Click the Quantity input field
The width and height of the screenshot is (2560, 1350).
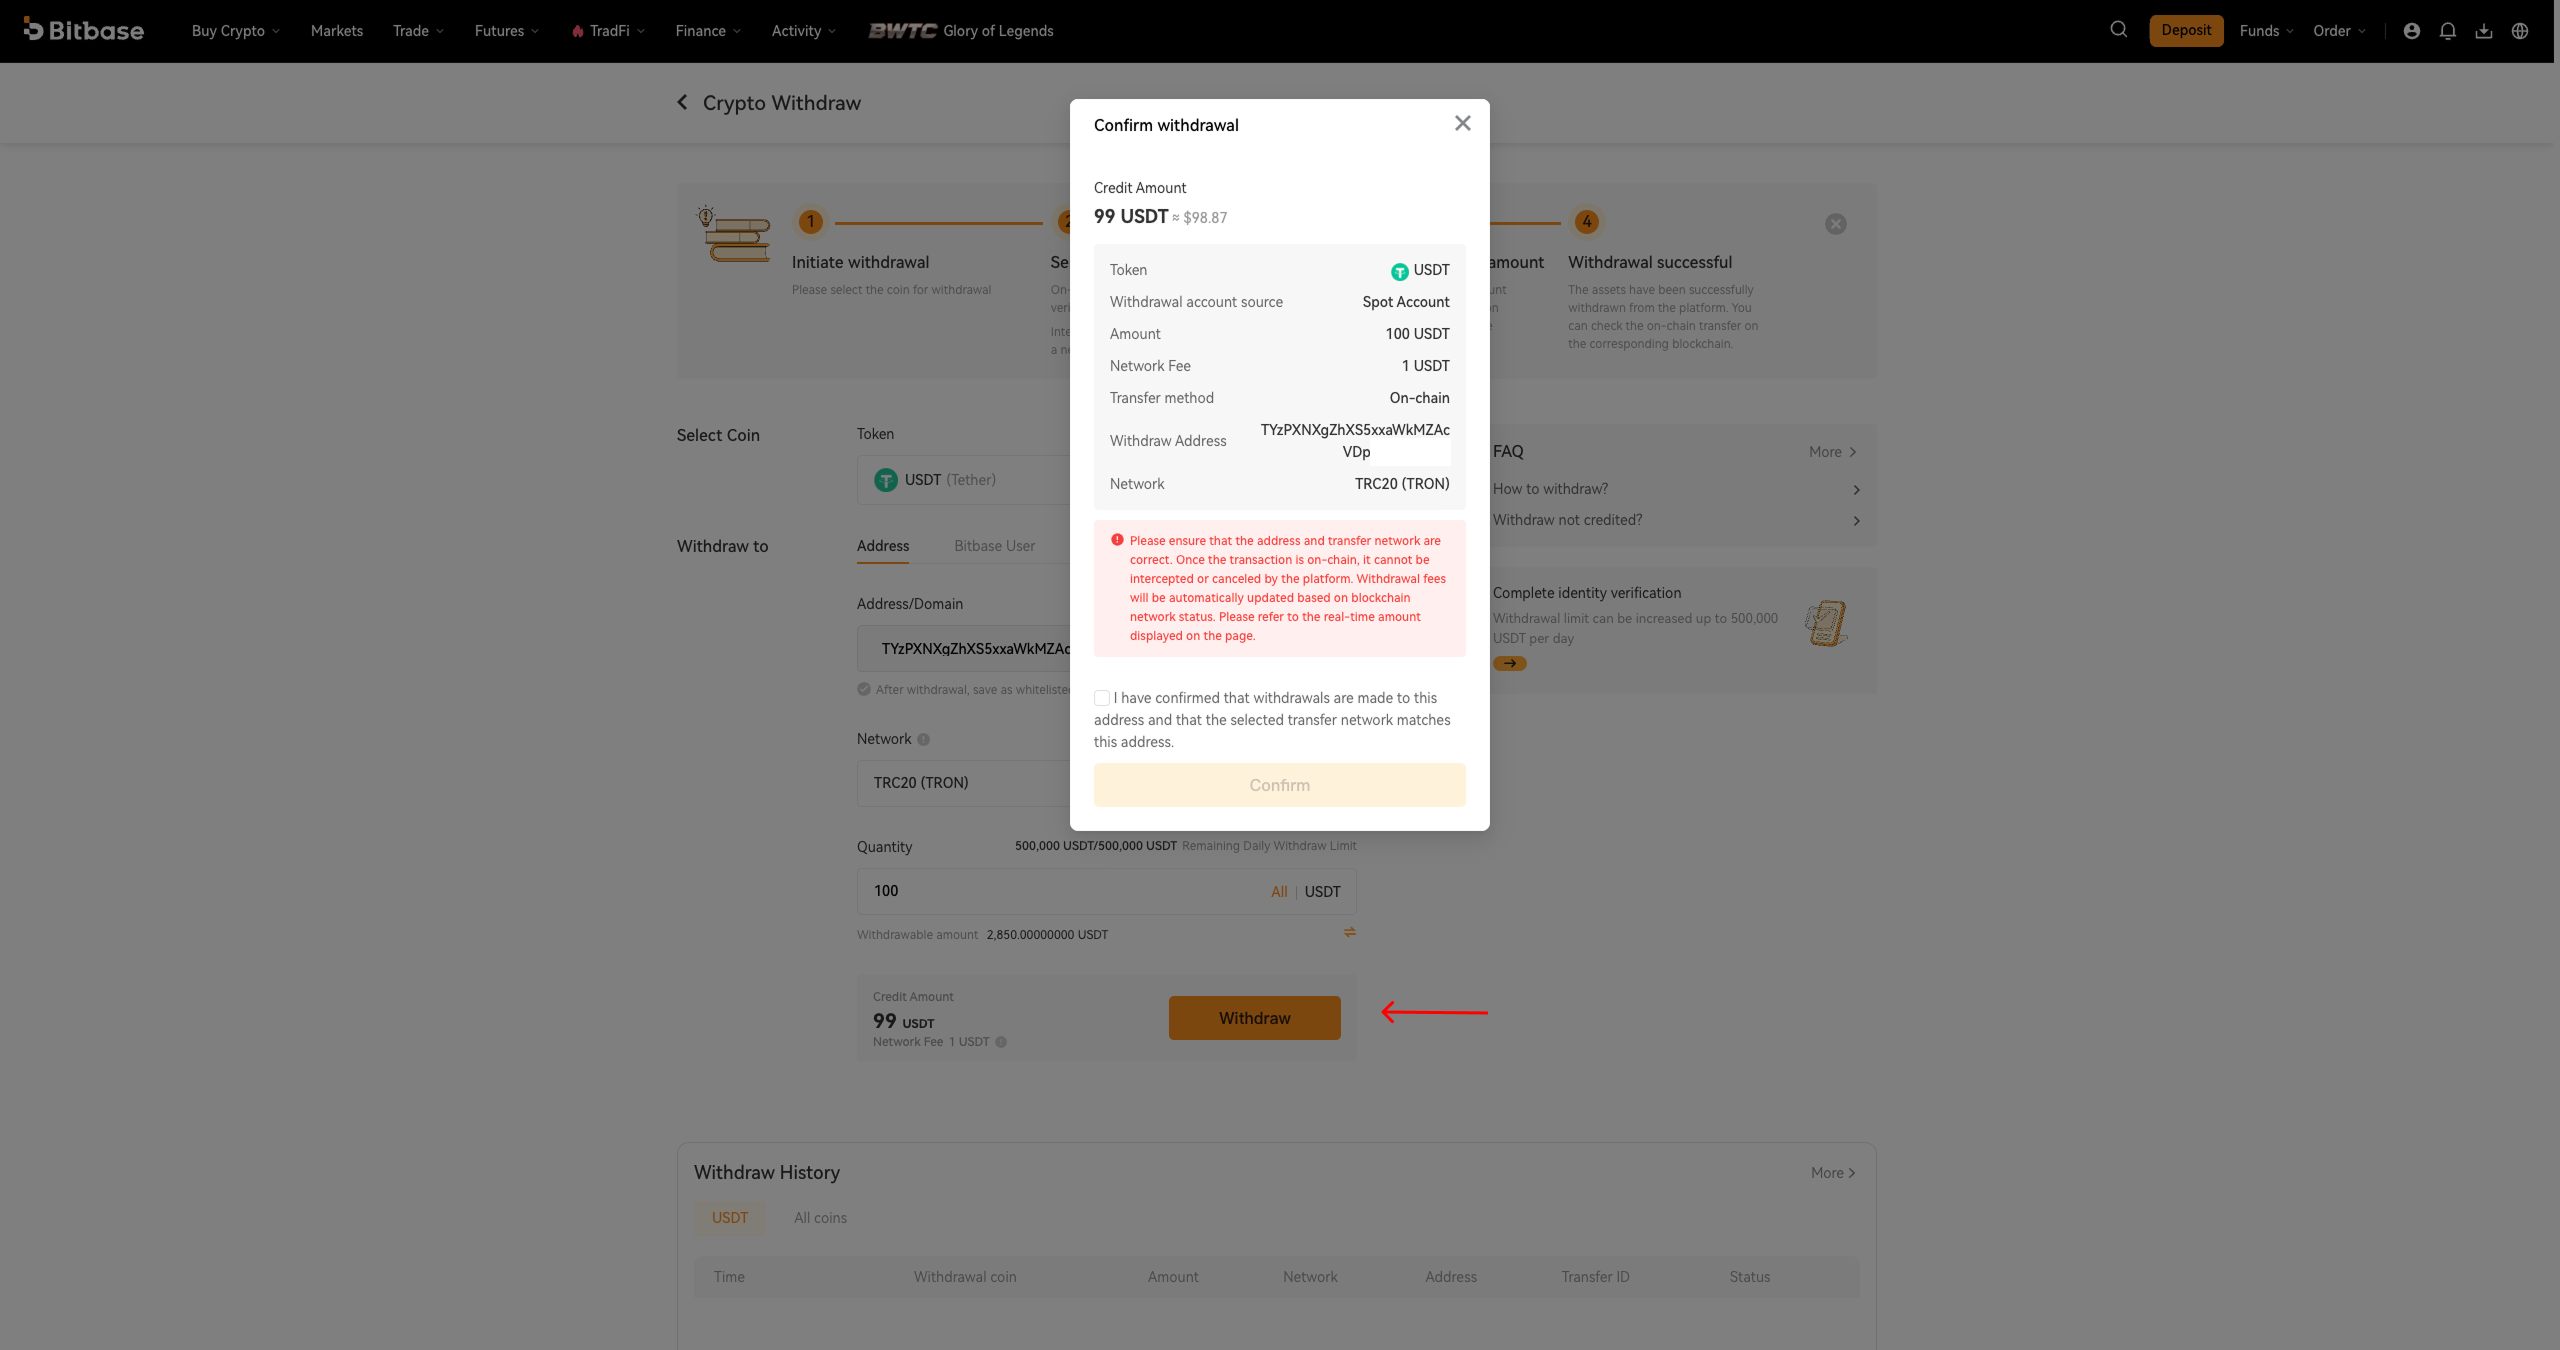(x=1106, y=891)
